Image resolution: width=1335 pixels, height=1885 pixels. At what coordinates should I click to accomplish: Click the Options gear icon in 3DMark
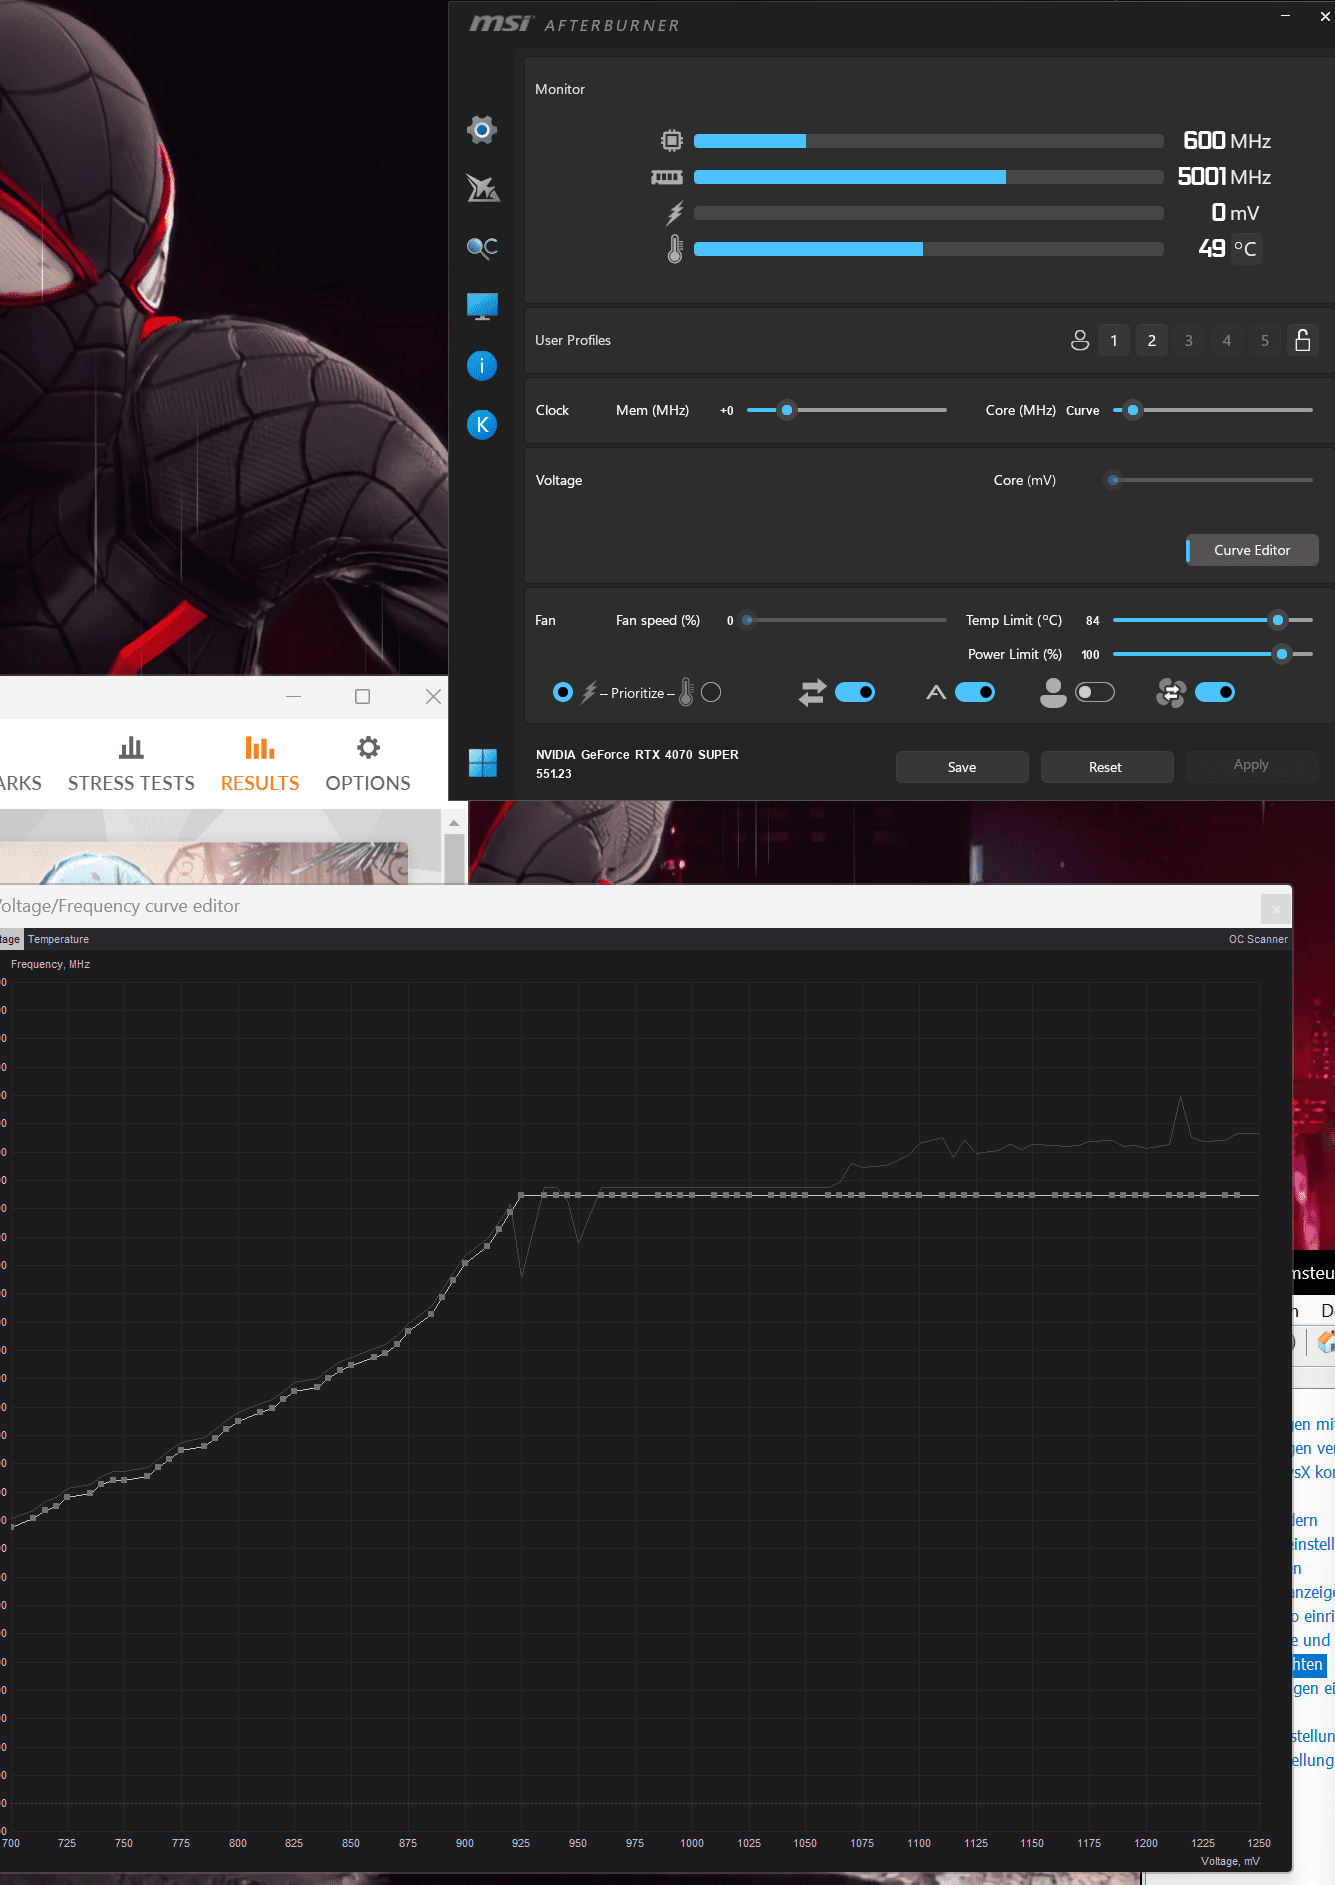coord(368,747)
